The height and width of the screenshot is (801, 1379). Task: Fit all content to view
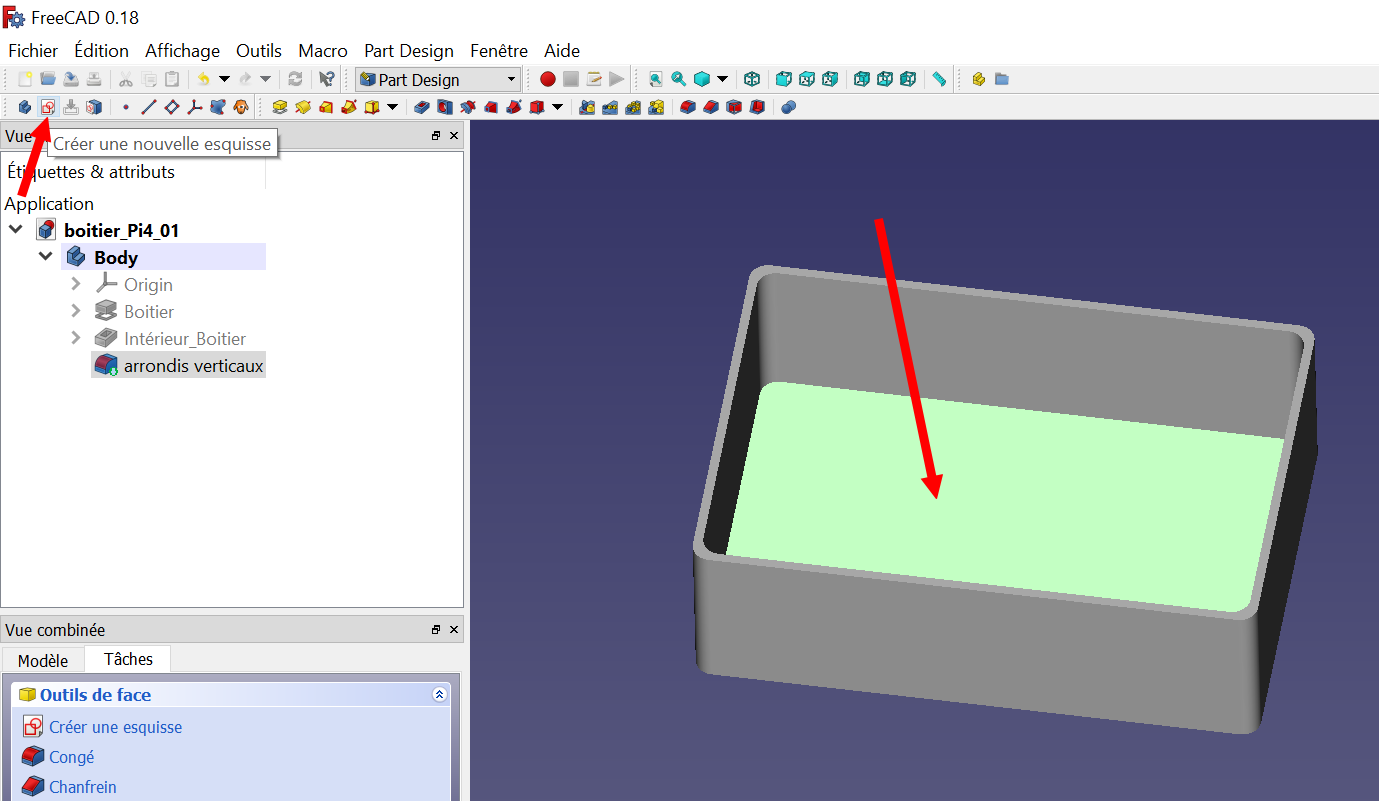(655, 79)
